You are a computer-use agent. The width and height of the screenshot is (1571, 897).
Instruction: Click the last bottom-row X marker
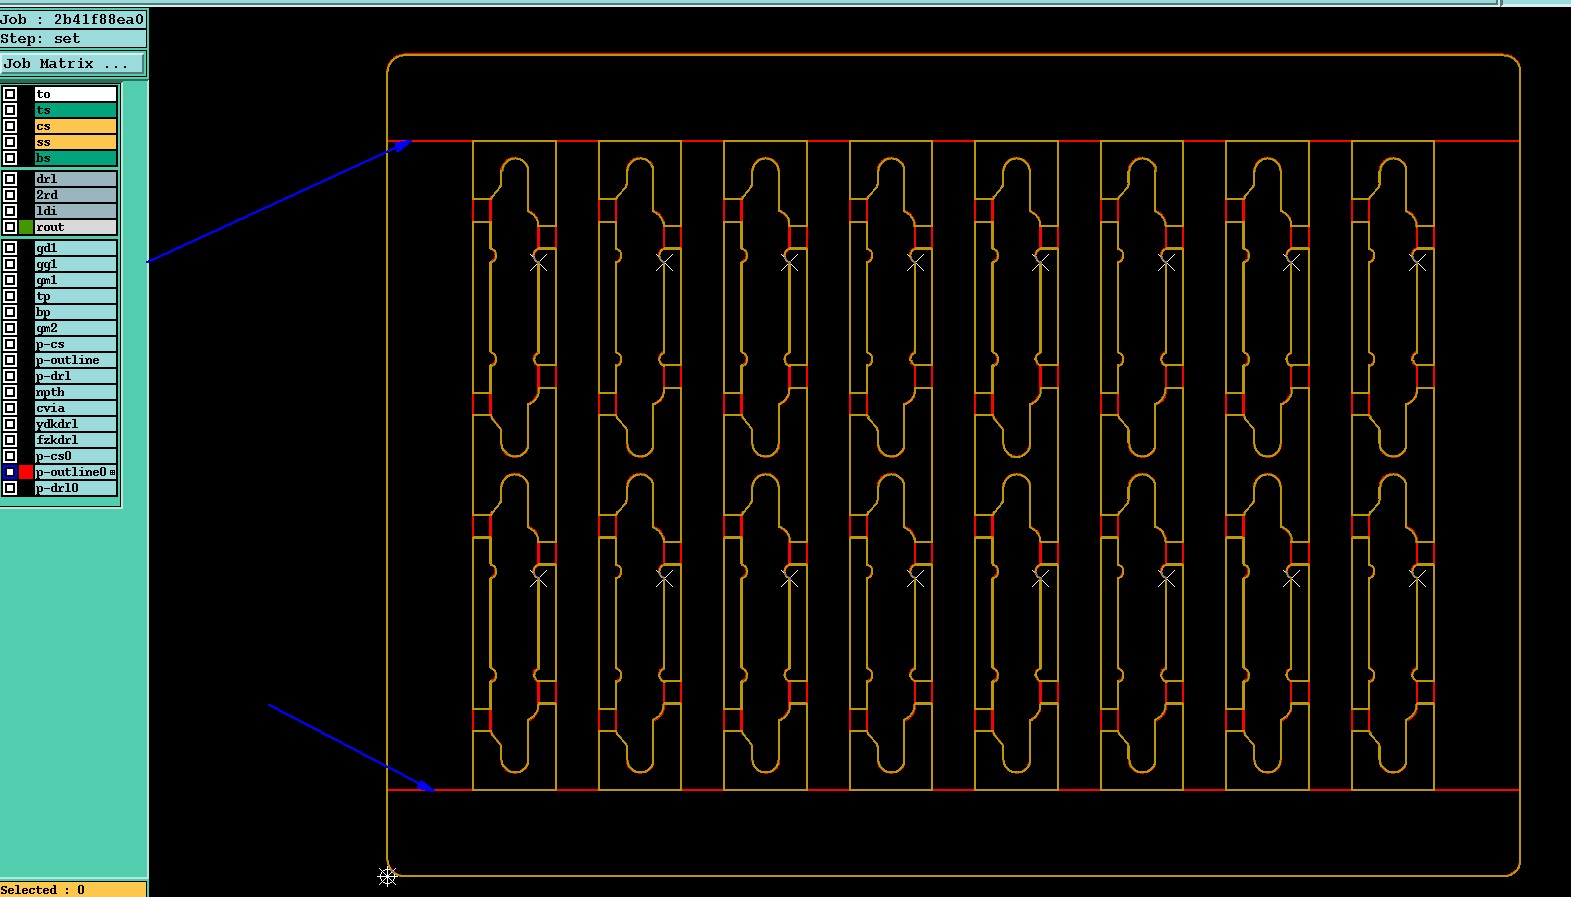pyautogui.click(x=1418, y=578)
